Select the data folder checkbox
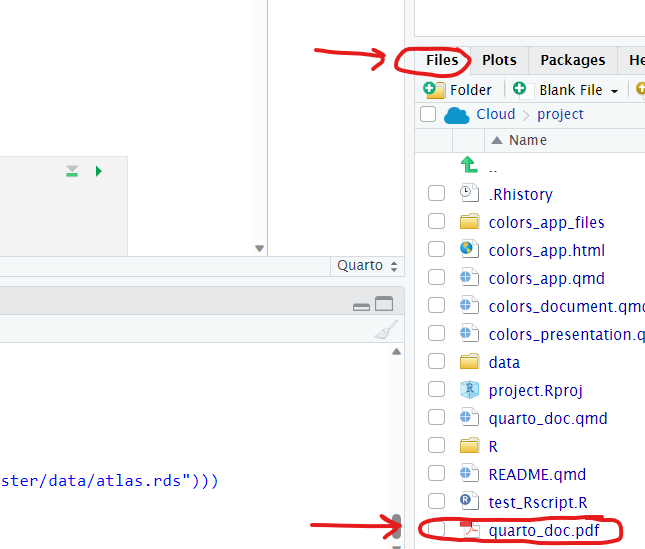 click(436, 362)
